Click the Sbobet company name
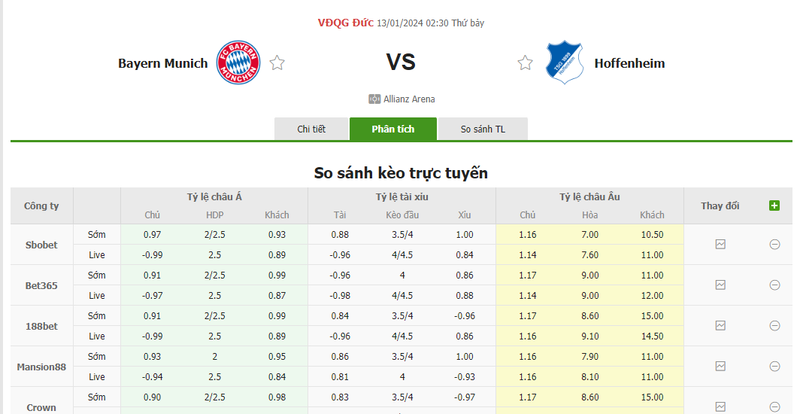Viewport: 800px width, 414px height. (x=41, y=244)
